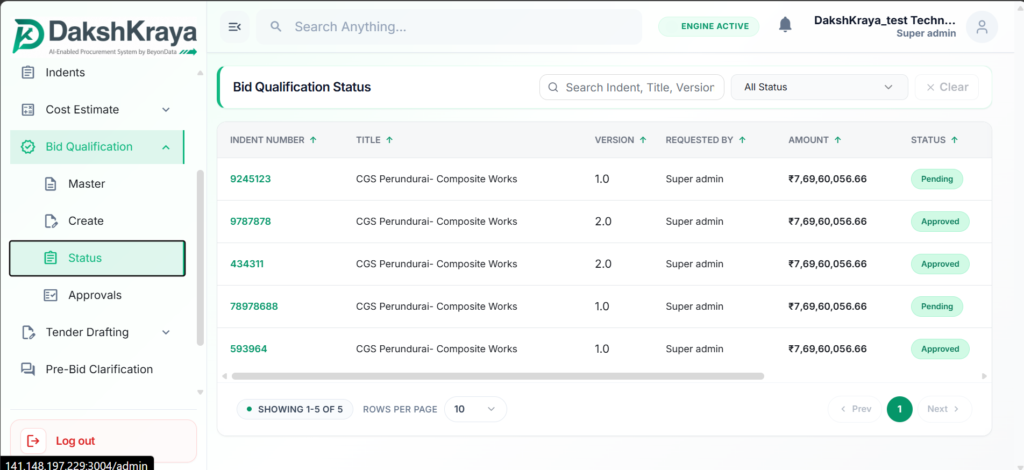Select page 1 in pagination
Viewport: 1024px width, 470px height.
pyautogui.click(x=899, y=409)
